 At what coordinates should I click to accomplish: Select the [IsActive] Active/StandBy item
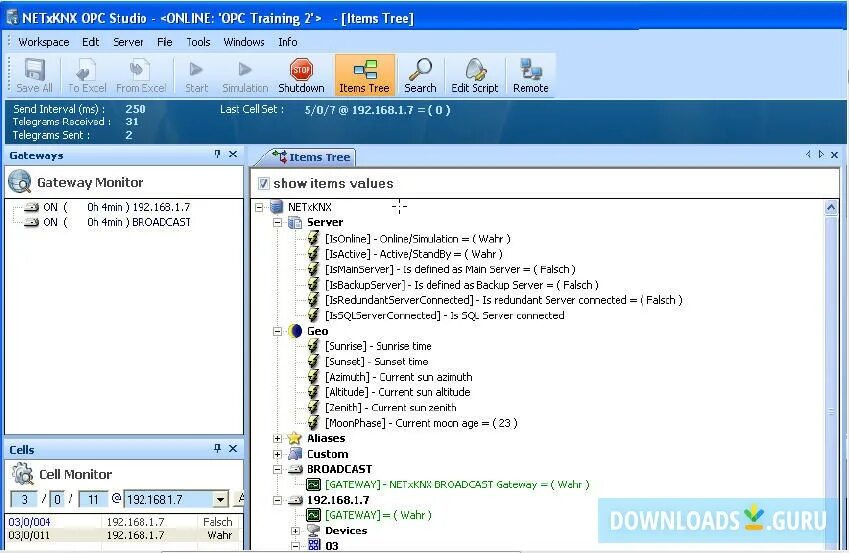pos(414,253)
